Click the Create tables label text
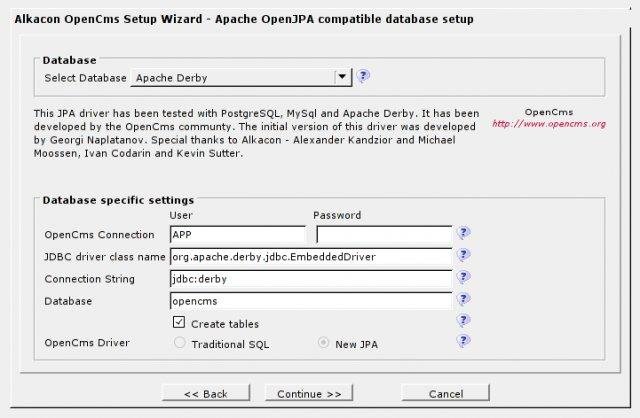 (x=225, y=324)
